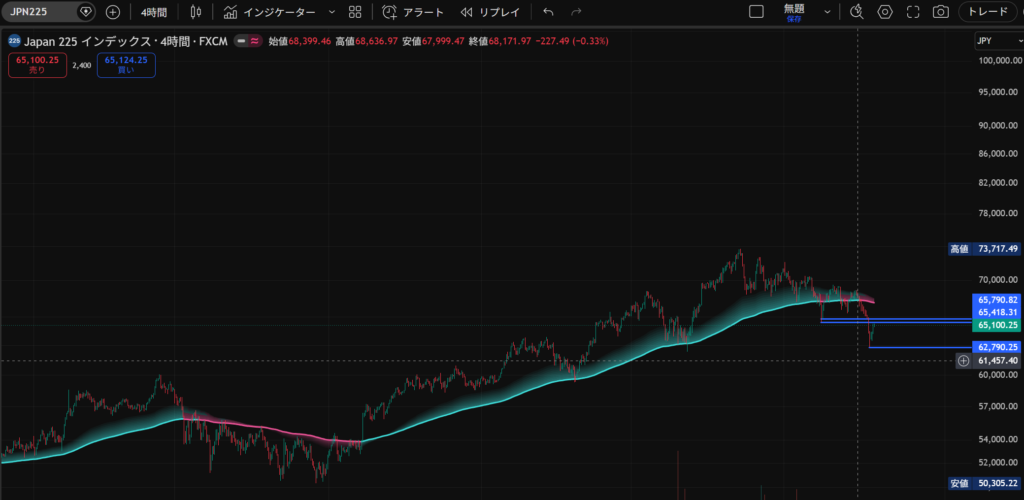Open chart settings hexagon icon
Image resolution: width=1024 pixels, height=500 pixels.
click(x=885, y=12)
